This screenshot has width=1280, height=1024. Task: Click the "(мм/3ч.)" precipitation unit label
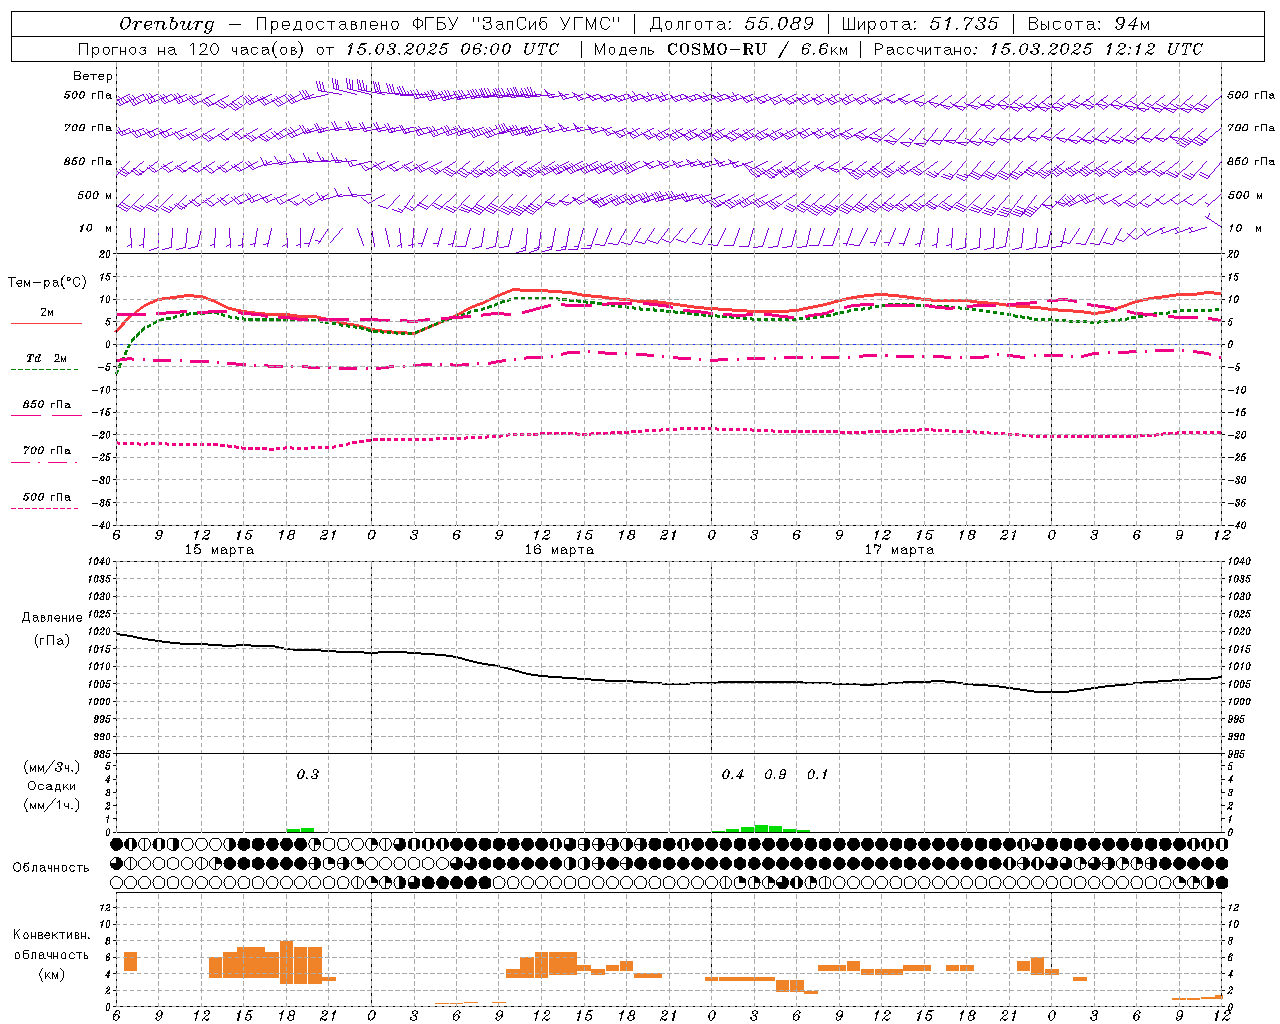click(x=52, y=767)
